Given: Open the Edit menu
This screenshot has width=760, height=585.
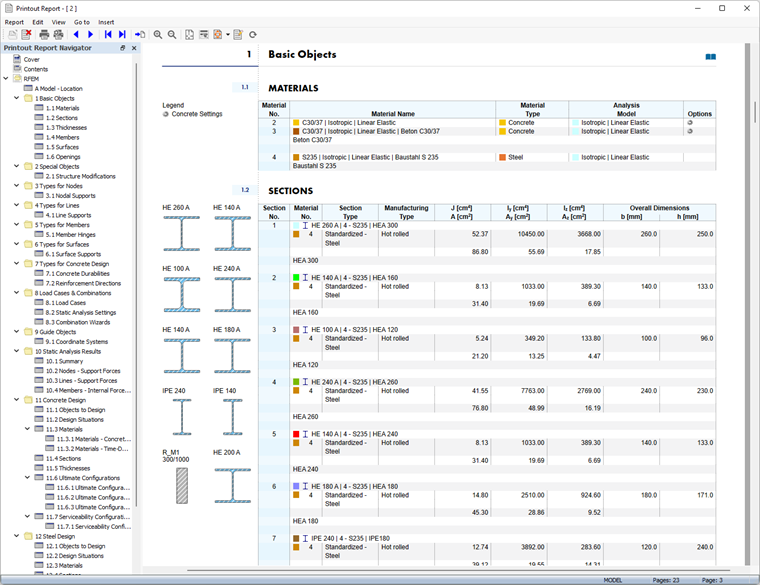Looking at the screenshot, I should tap(38, 22).
